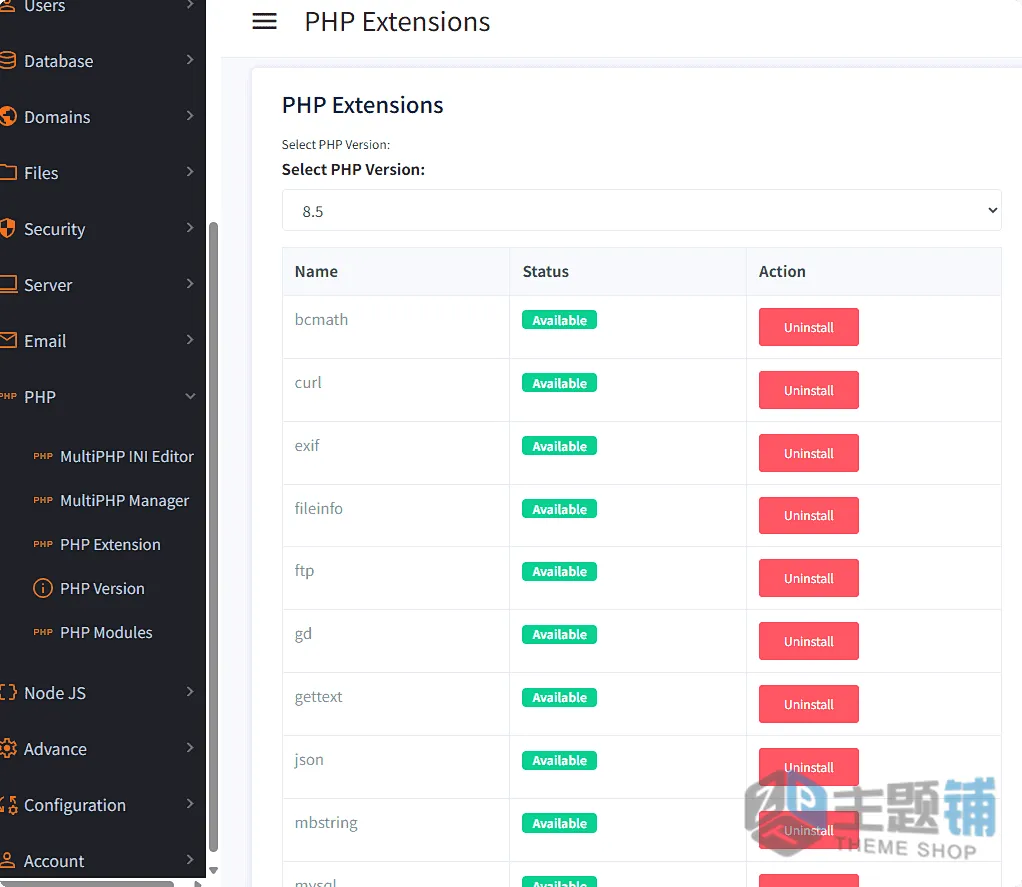This screenshot has height=887, width=1022.
Task: Click the Advance gear icon
Action: (x=8, y=748)
